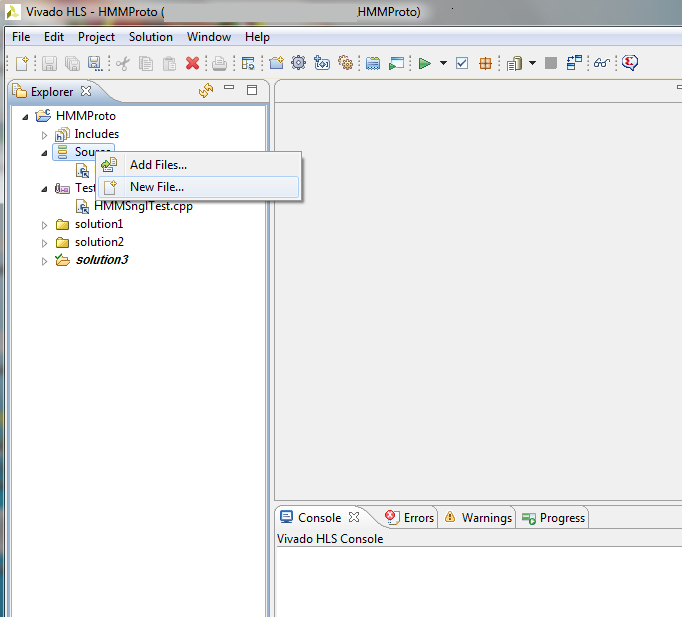Select the HMMProto project item

coord(86,116)
